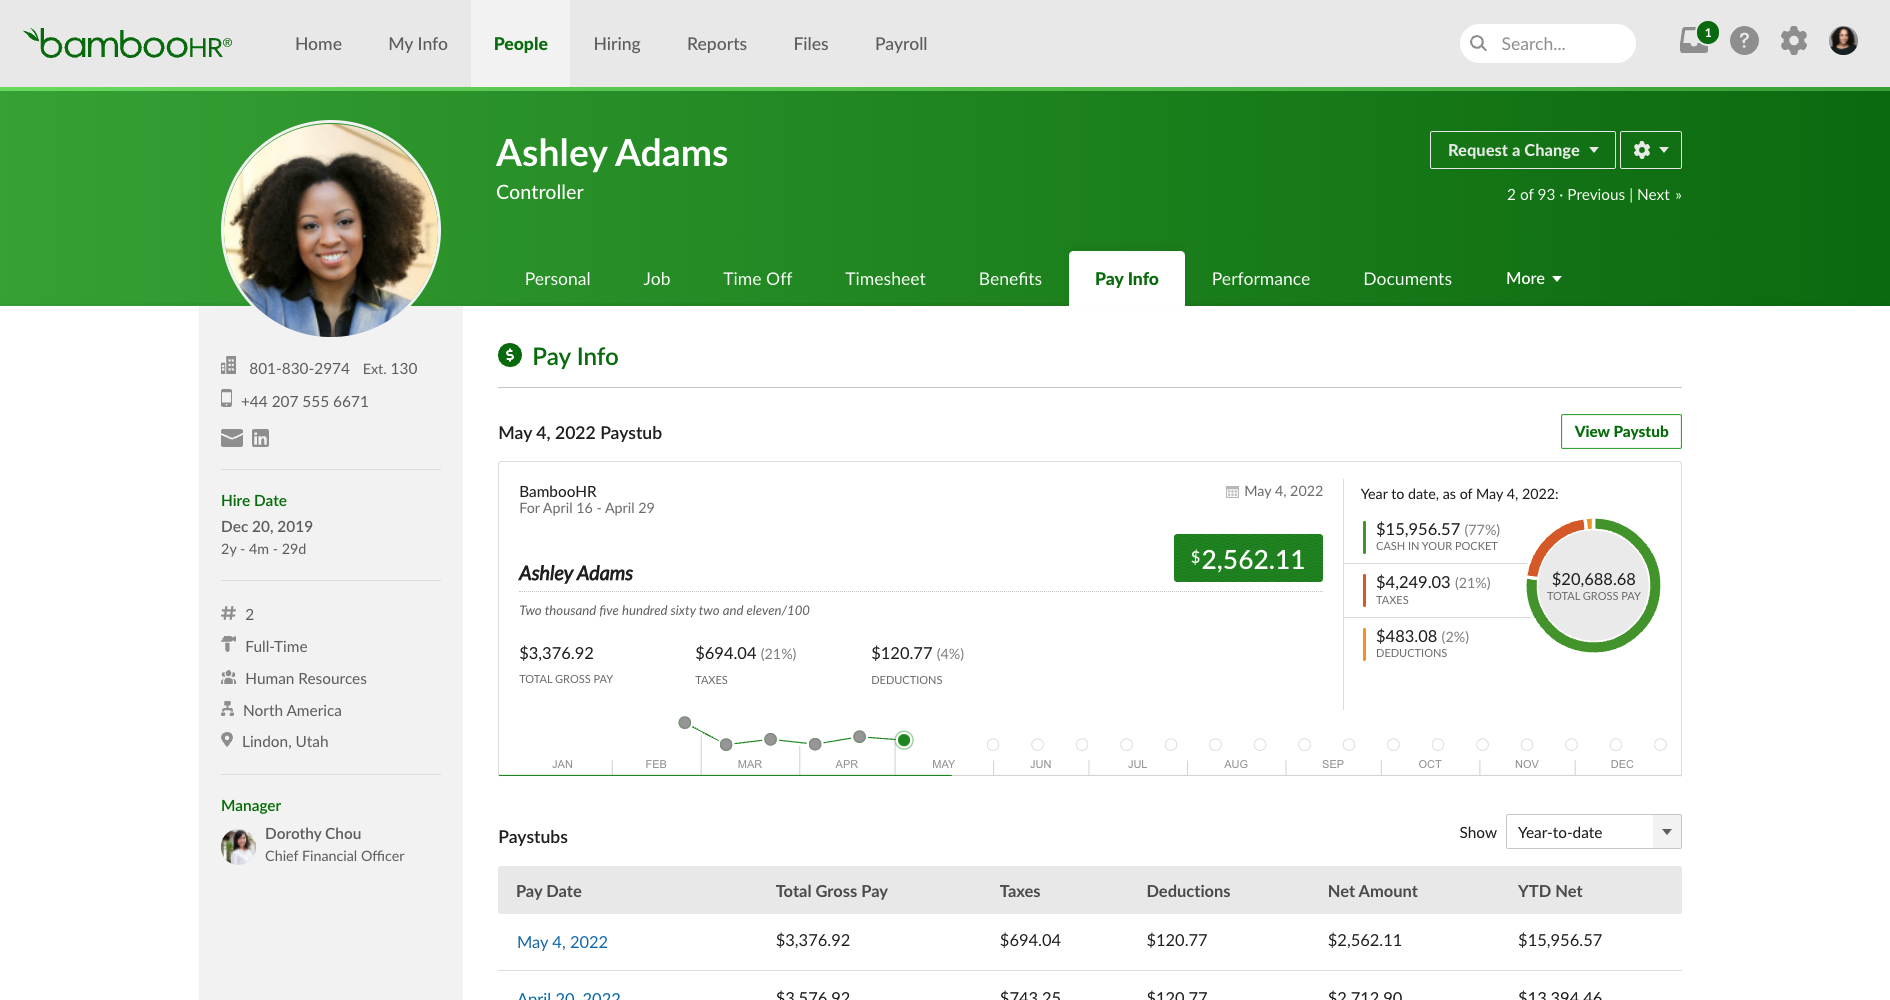Open the Payroll menu item

pyautogui.click(x=901, y=44)
